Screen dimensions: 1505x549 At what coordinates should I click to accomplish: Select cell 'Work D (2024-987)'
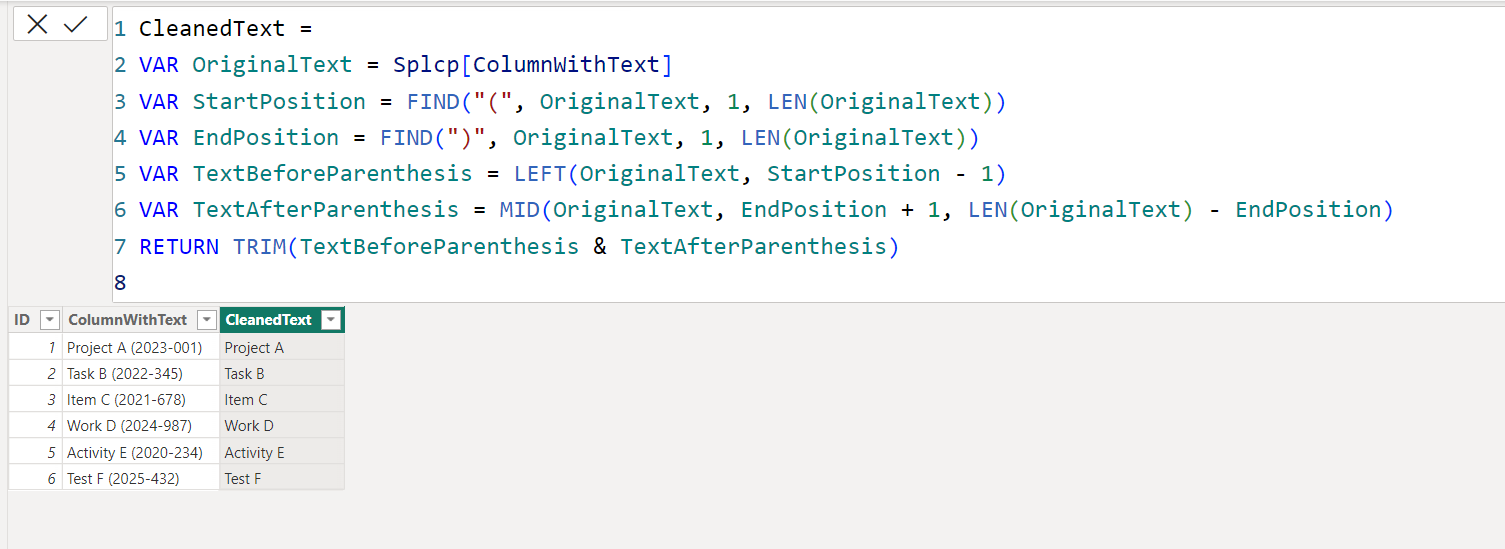140,425
